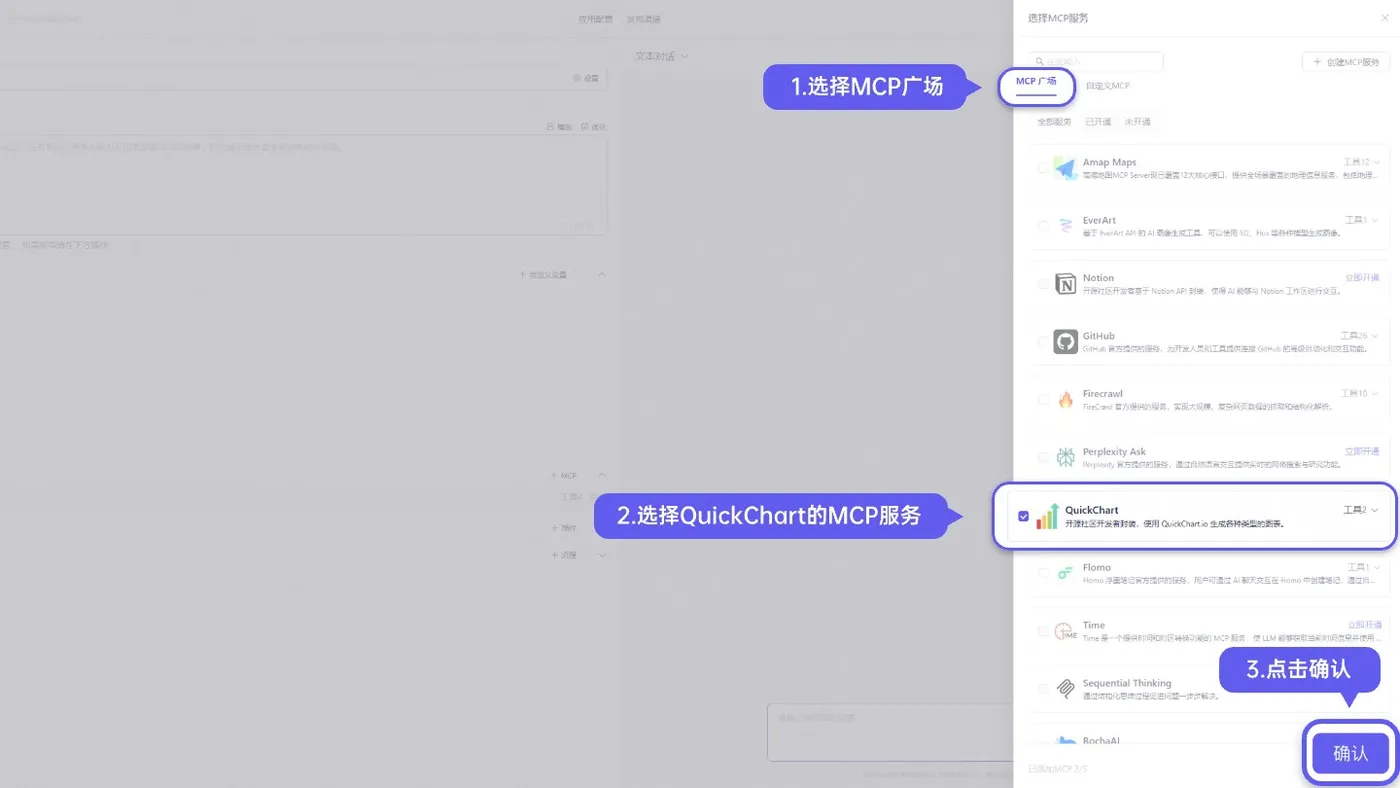Click the prompt text area in background
This screenshot has width=1400, height=788.
pos(303,185)
